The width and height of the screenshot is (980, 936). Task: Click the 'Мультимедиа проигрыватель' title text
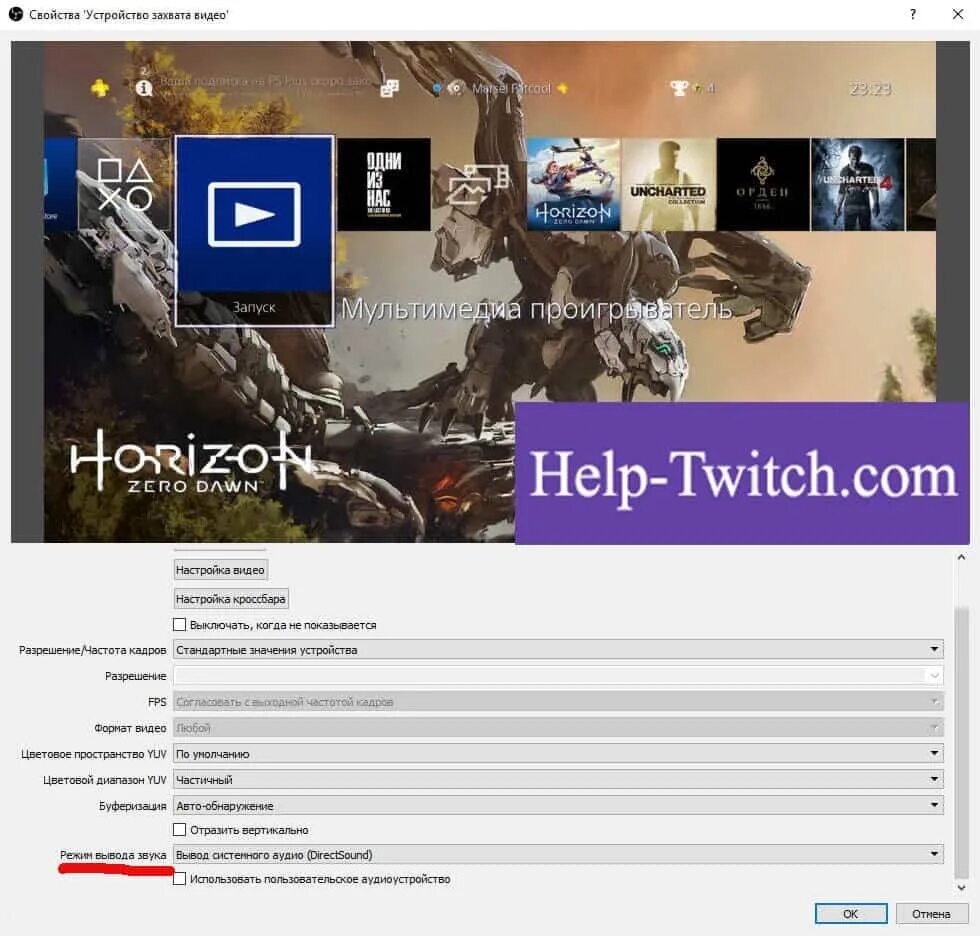click(x=536, y=309)
